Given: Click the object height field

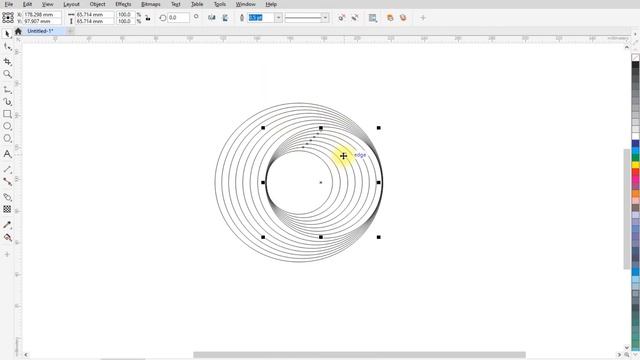Looking at the screenshot, I should point(94,21).
